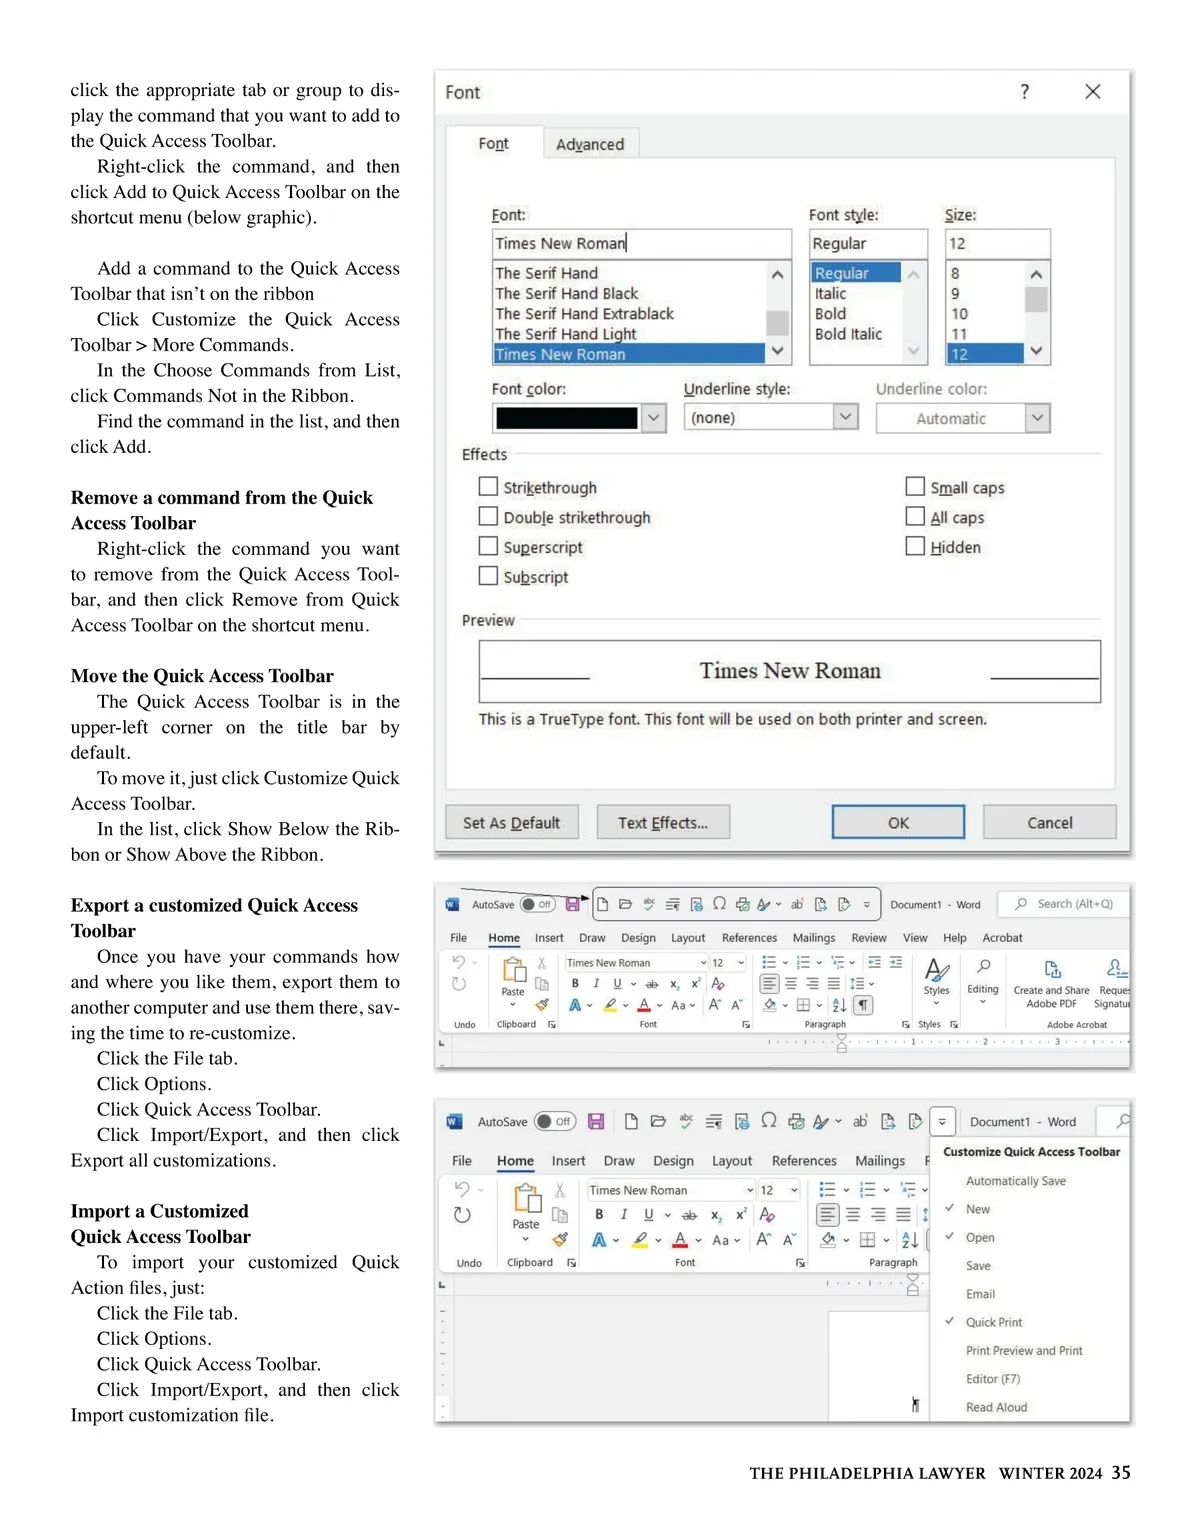Image resolution: width=1200 pixels, height=1535 pixels.
Task: Open the Styles group dialog launcher
Action: click(x=955, y=1025)
